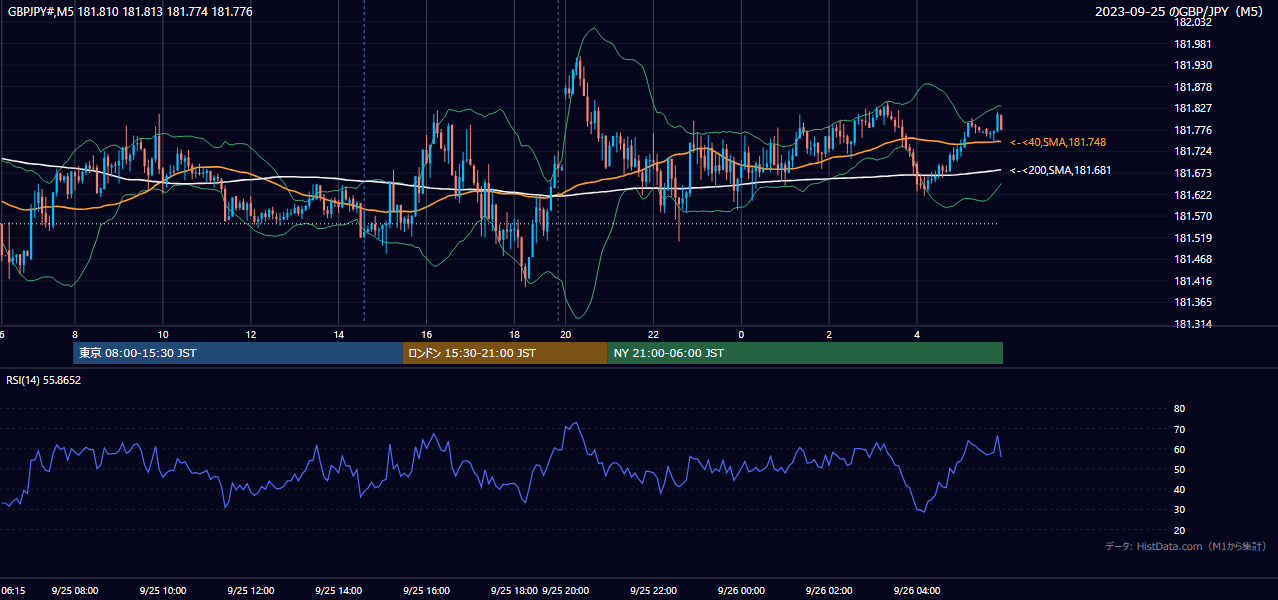Viewport: 1278px width, 600px height.
Task: Click the NY 21:00-06:00 JST session bar
Action: 805,353
